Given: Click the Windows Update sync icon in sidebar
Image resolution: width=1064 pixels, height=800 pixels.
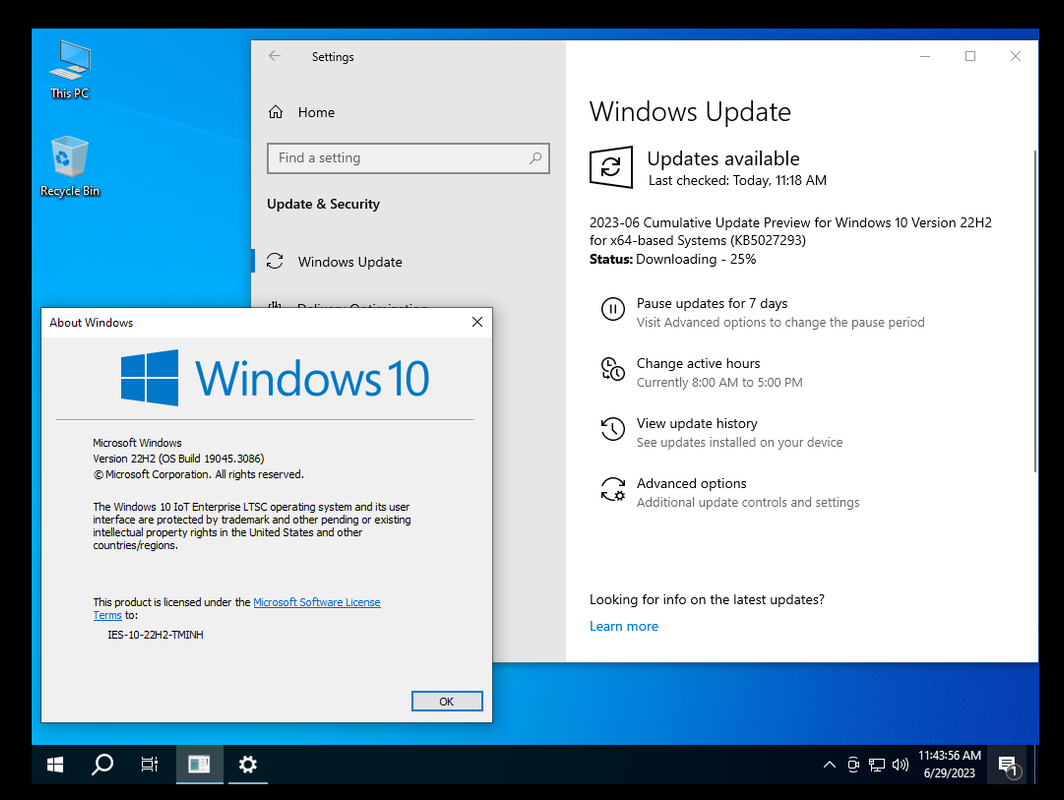Looking at the screenshot, I should pos(275,261).
